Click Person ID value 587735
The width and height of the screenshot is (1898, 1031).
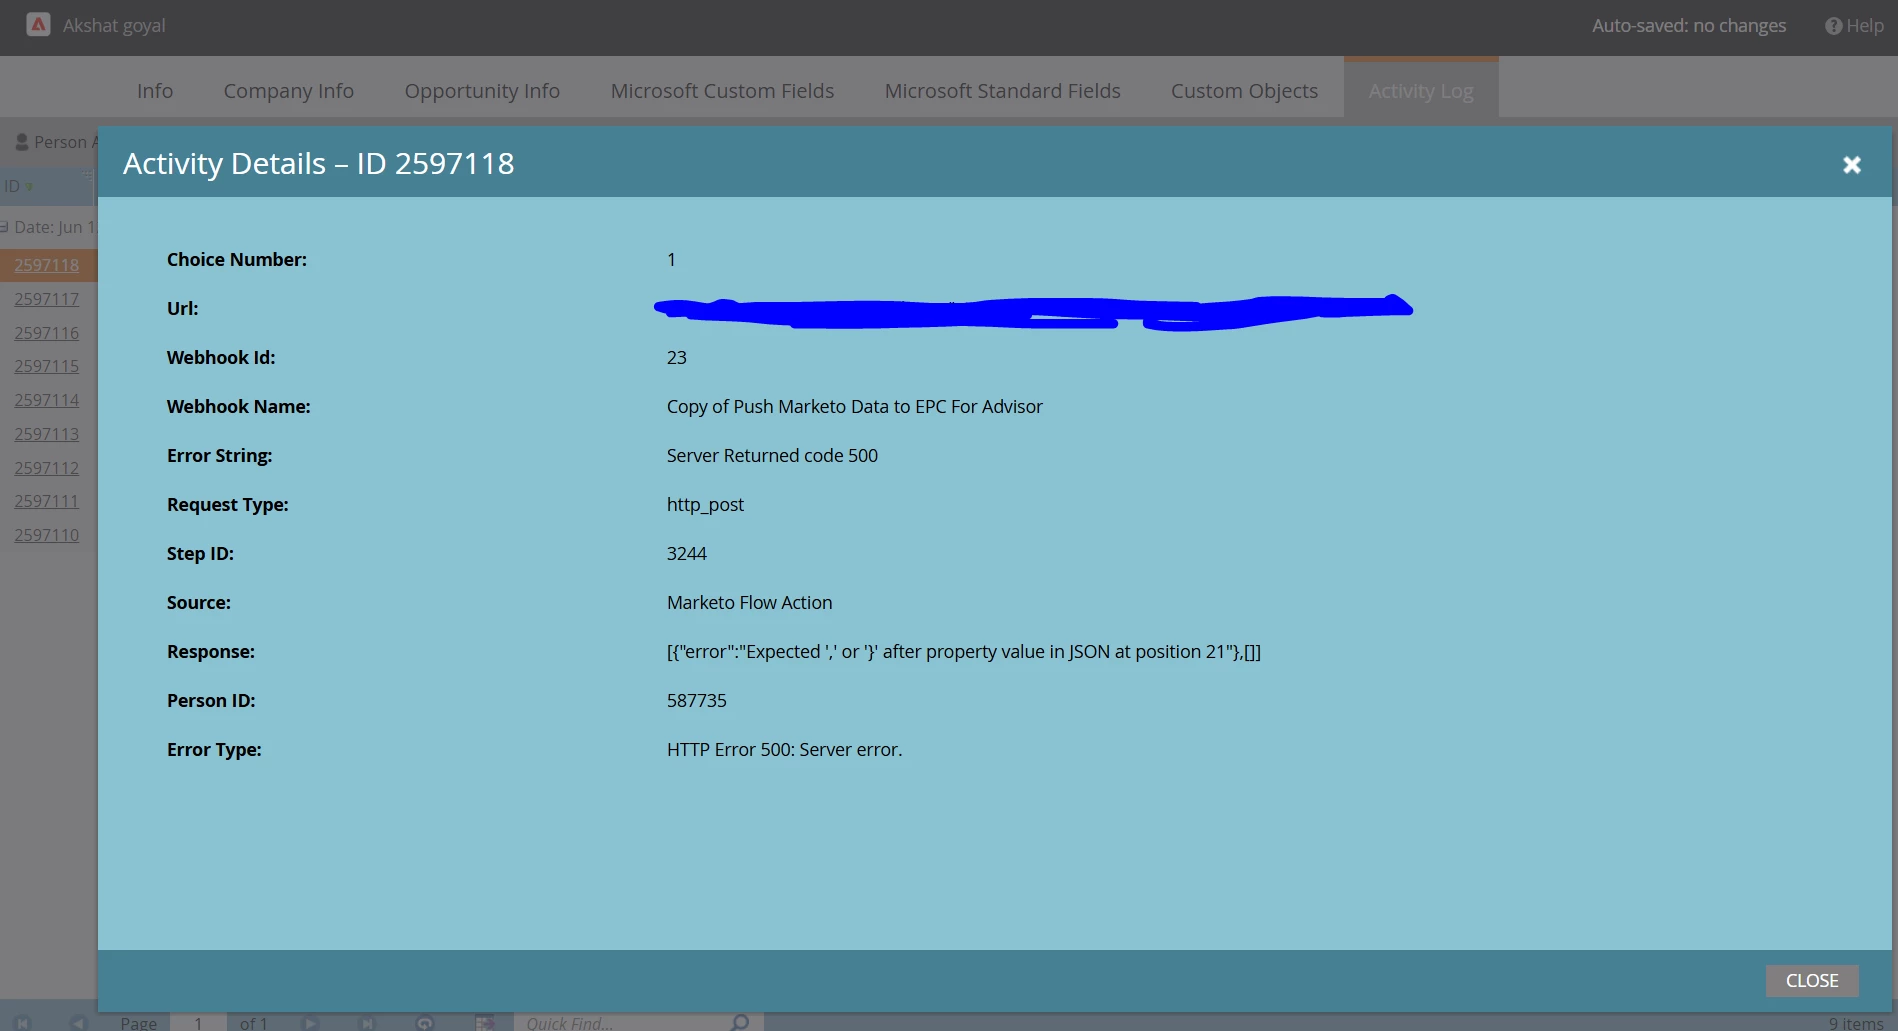[697, 701]
